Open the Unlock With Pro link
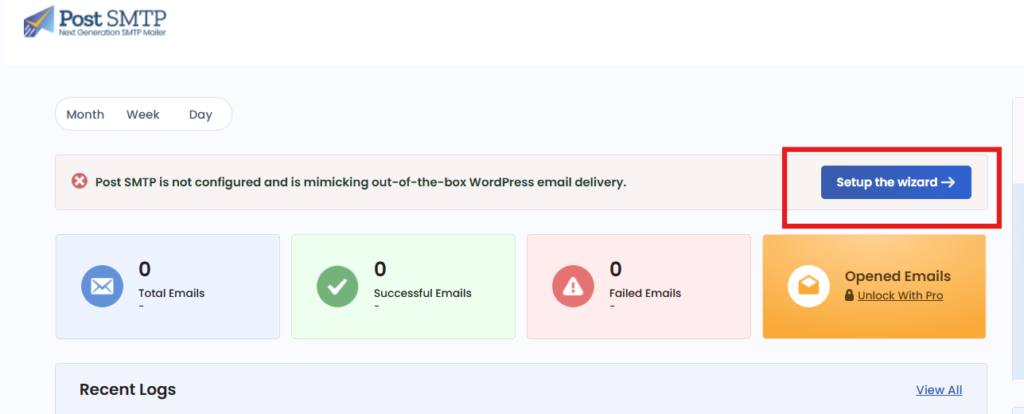This screenshot has height=414, width=1024. tap(900, 296)
